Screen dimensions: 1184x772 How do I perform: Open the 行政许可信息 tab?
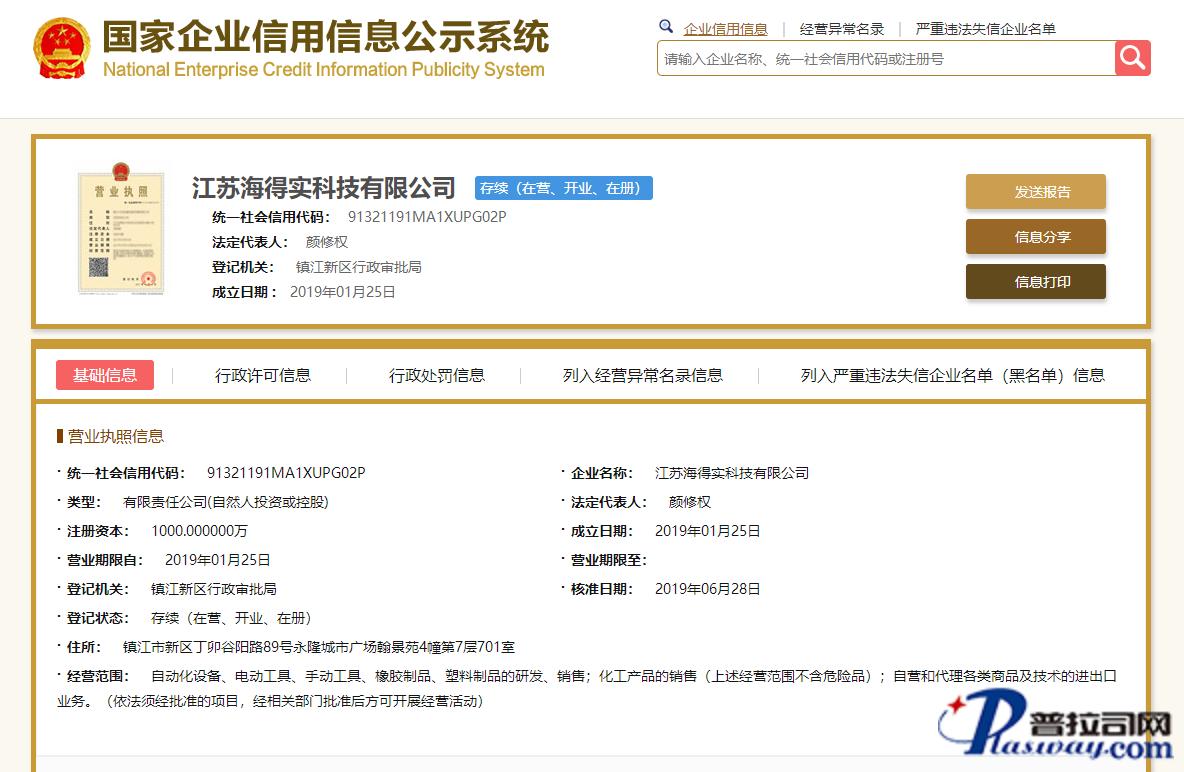tap(263, 376)
